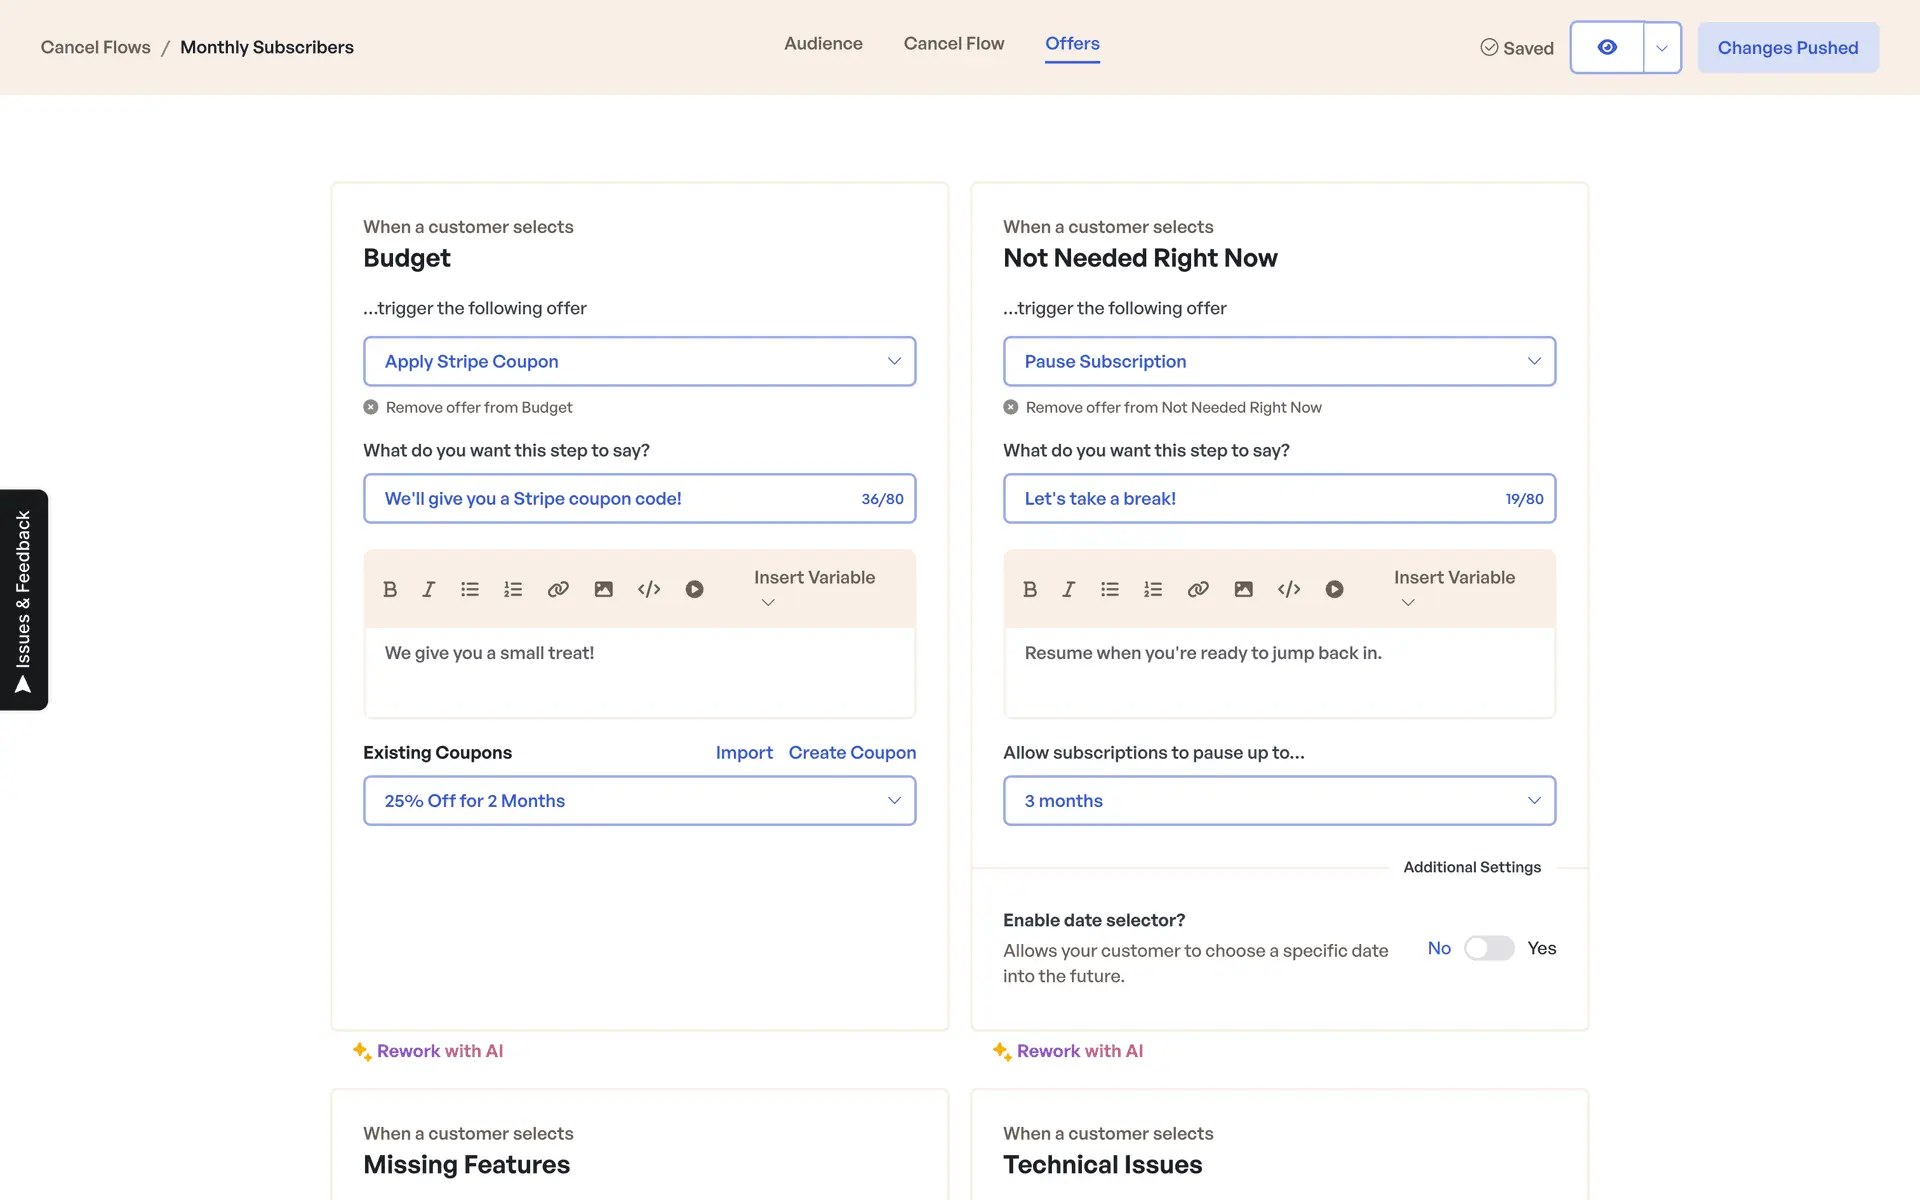This screenshot has height=1200, width=1920.
Task: Click code embed icon in Budget editor
Action: pyautogui.click(x=649, y=590)
